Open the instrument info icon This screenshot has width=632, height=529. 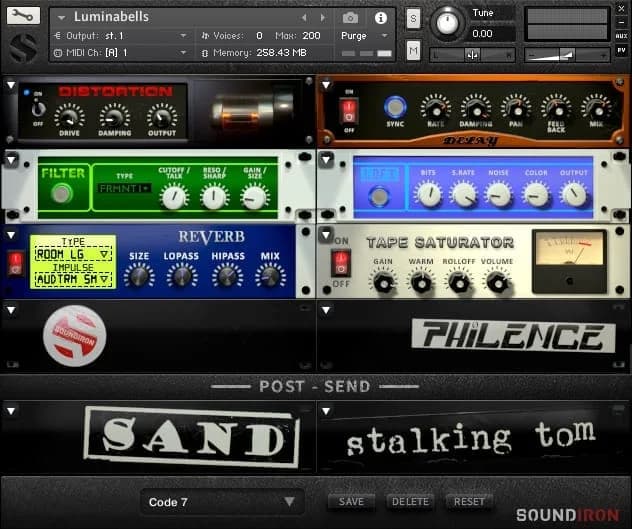point(380,18)
